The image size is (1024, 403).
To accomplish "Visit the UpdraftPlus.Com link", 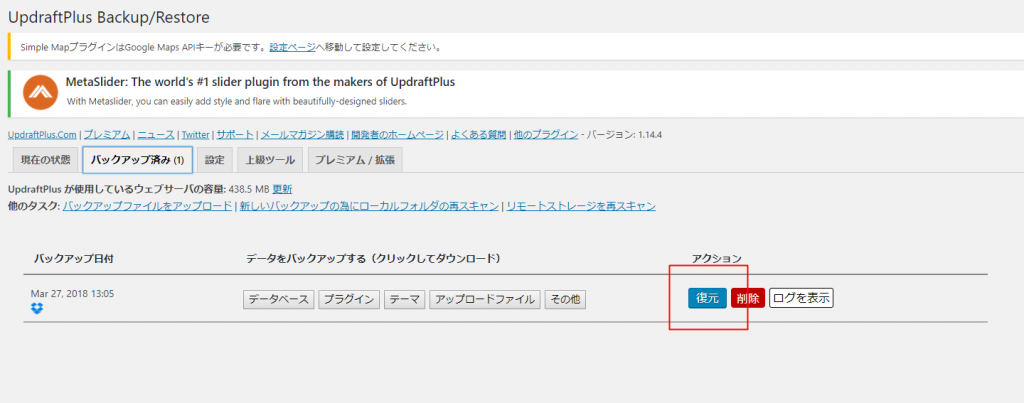I will pyautogui.click(x=42, y=135).
